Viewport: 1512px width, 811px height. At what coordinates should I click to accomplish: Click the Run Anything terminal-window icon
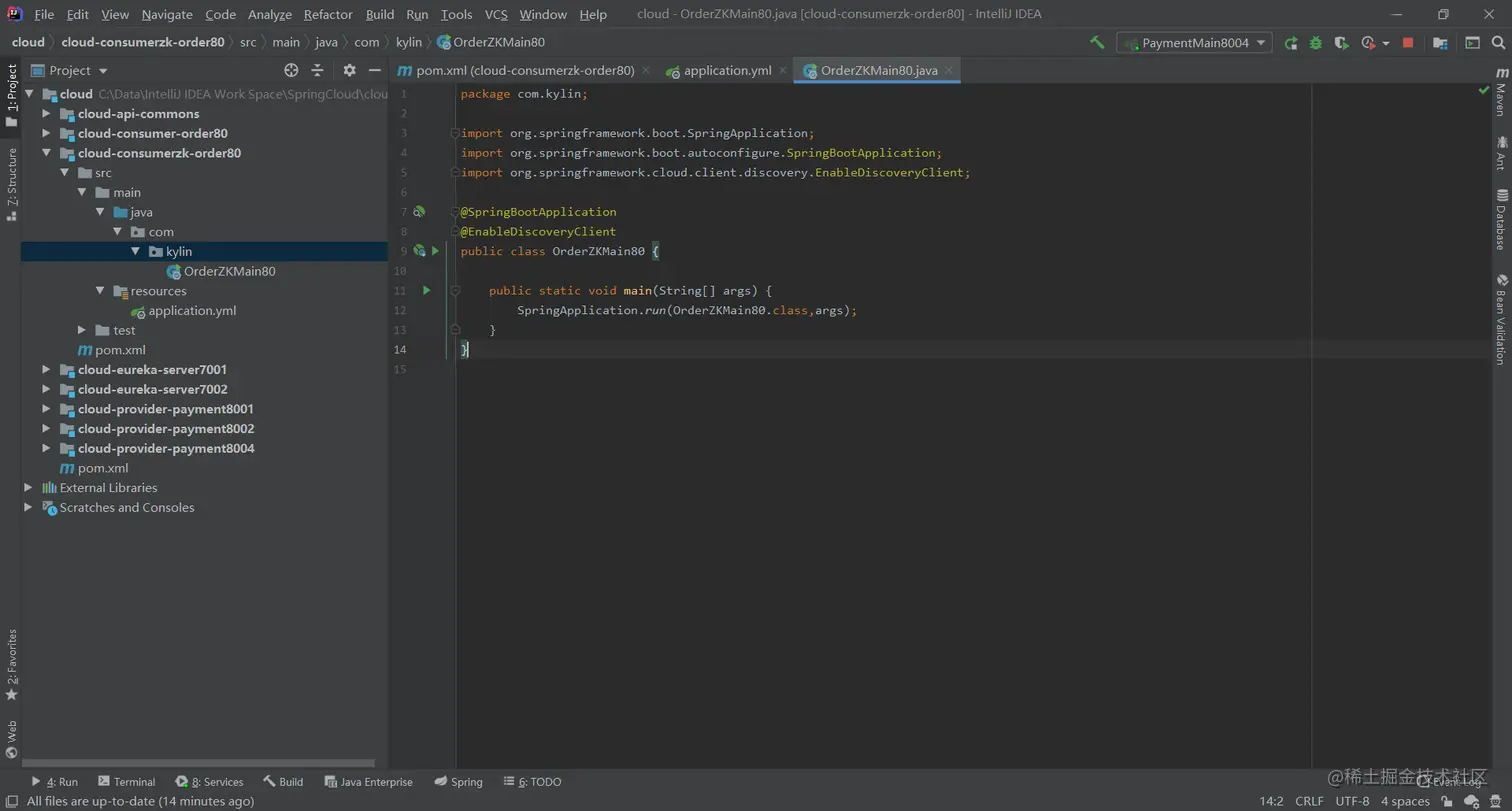(1472, 43)
